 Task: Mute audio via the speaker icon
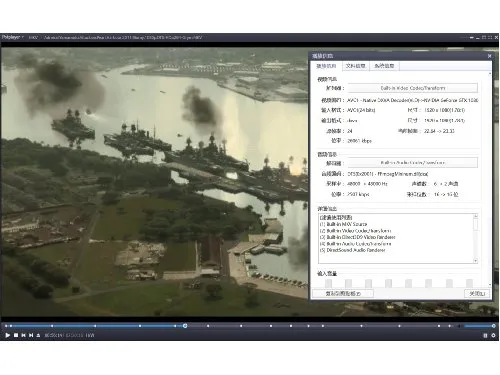tap(460, 326)
